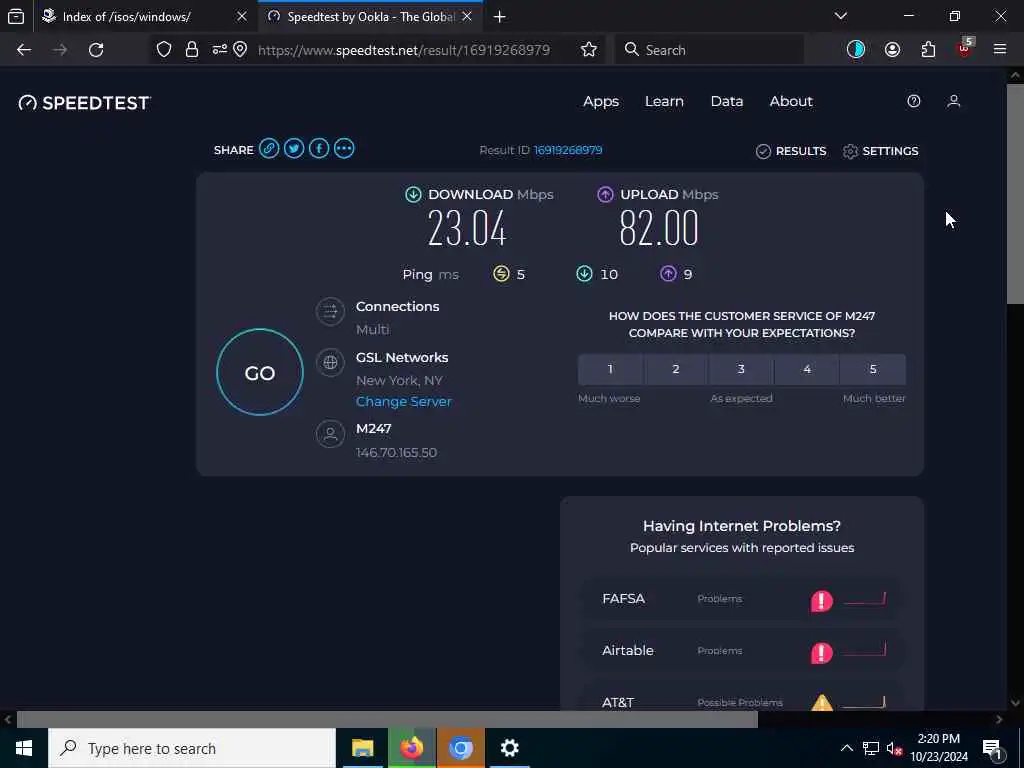The height and width of the screenshot is (768, 1024).
Task: Expand the list all tabs dropdown
Action: [x=841, y=16]
